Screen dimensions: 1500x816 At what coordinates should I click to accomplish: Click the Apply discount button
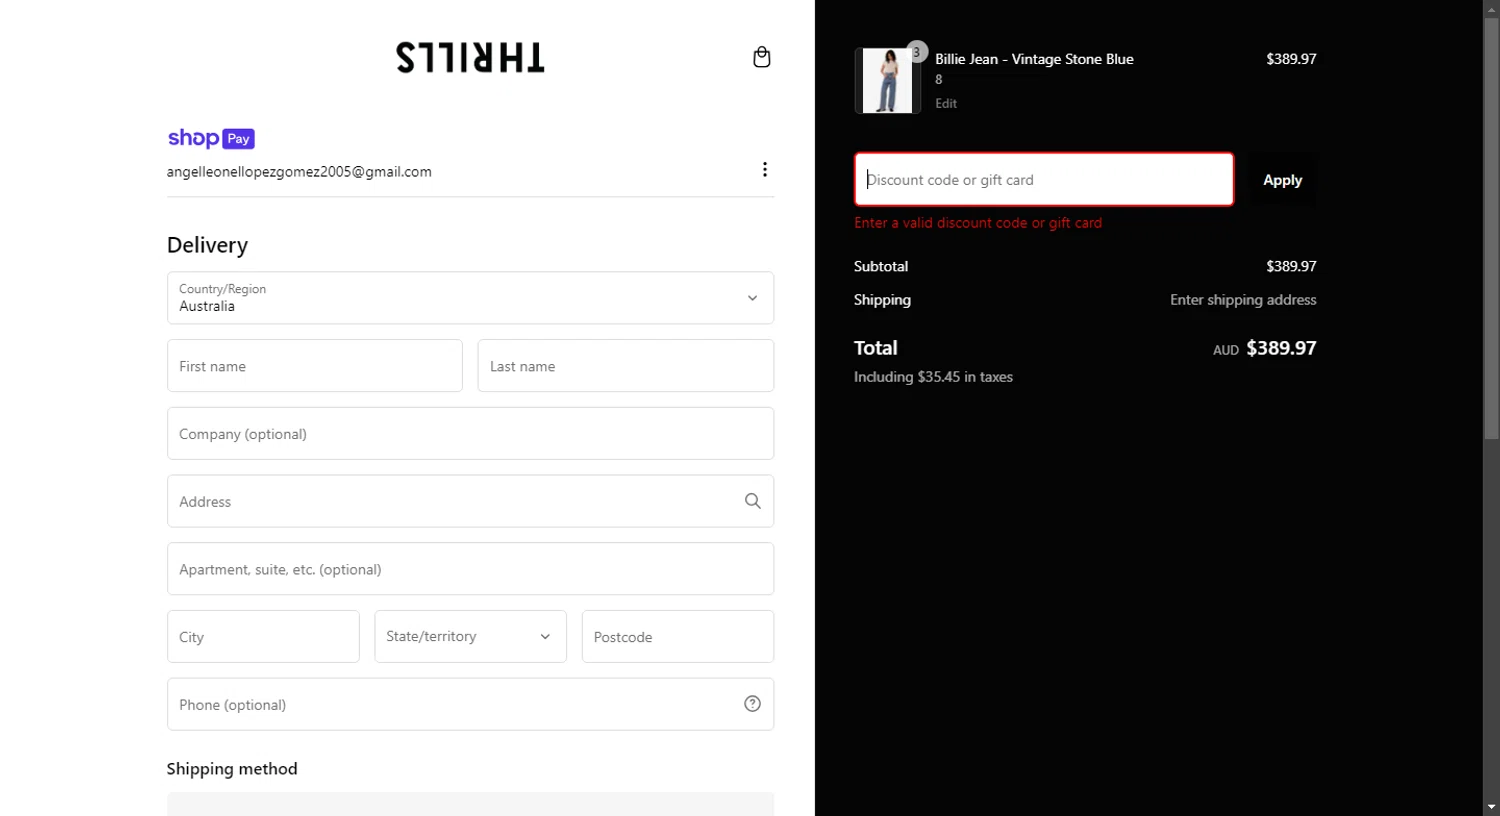point(1282,180)
